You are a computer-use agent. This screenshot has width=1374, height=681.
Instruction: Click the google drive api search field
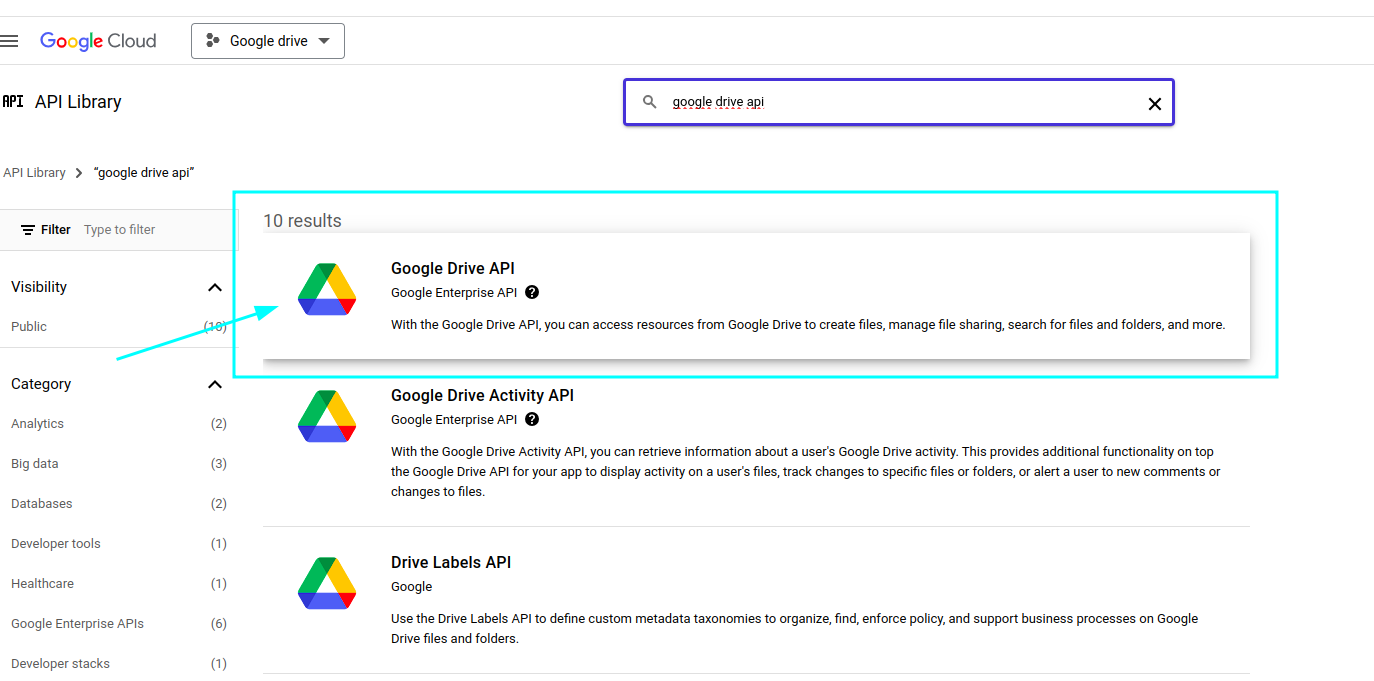click(x=900, y=102)
